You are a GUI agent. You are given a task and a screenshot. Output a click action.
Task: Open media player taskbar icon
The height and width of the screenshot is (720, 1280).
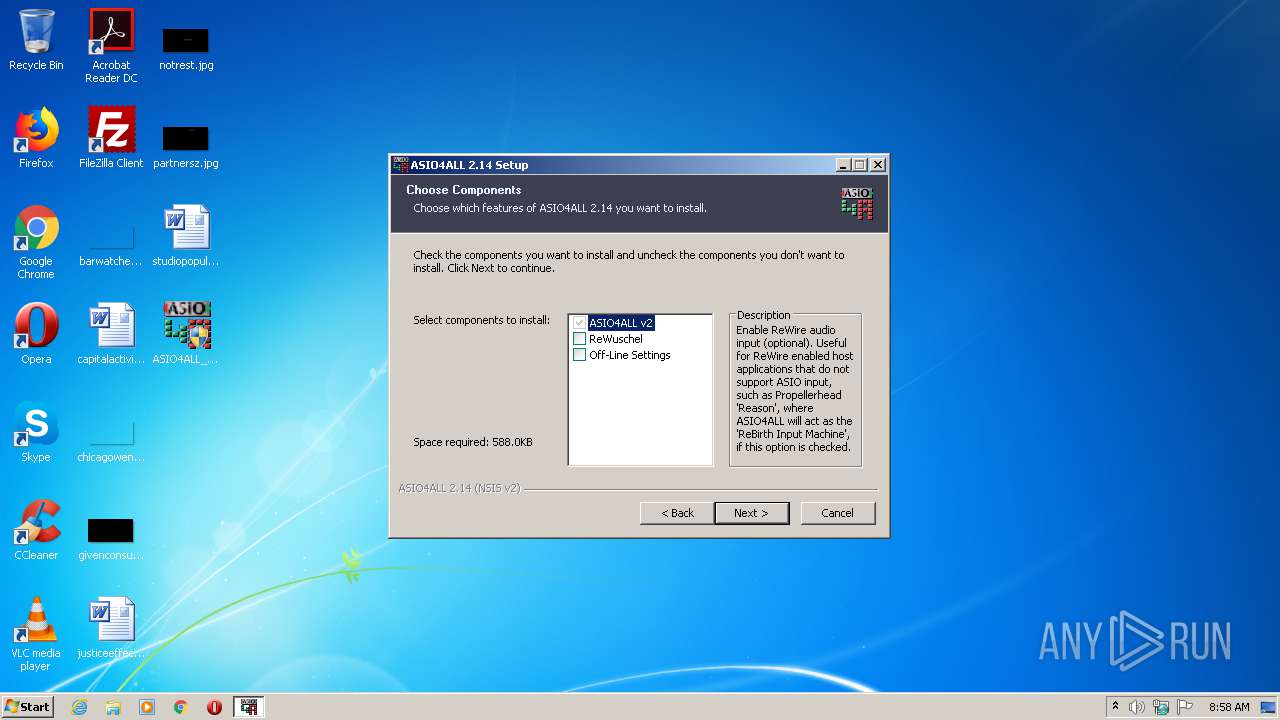click(147, 707)
